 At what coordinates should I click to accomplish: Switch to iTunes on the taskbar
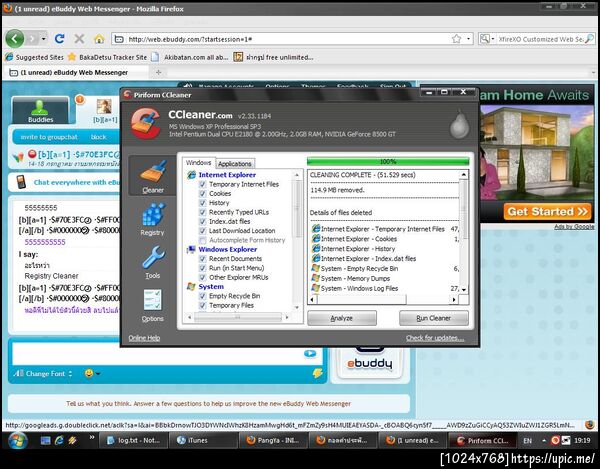coord(202,440)
